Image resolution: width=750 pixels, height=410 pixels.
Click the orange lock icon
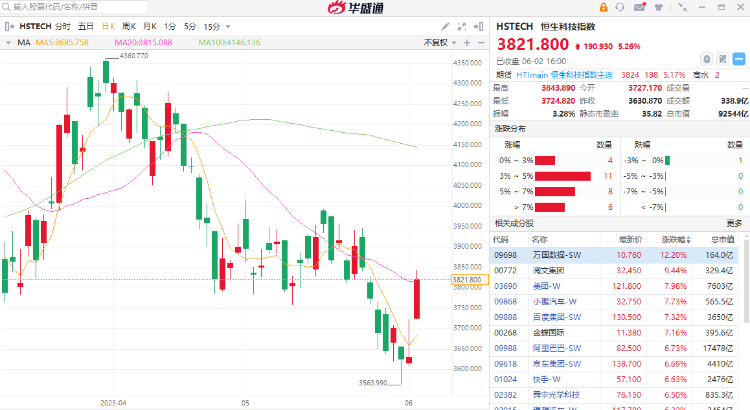point(604,7)
